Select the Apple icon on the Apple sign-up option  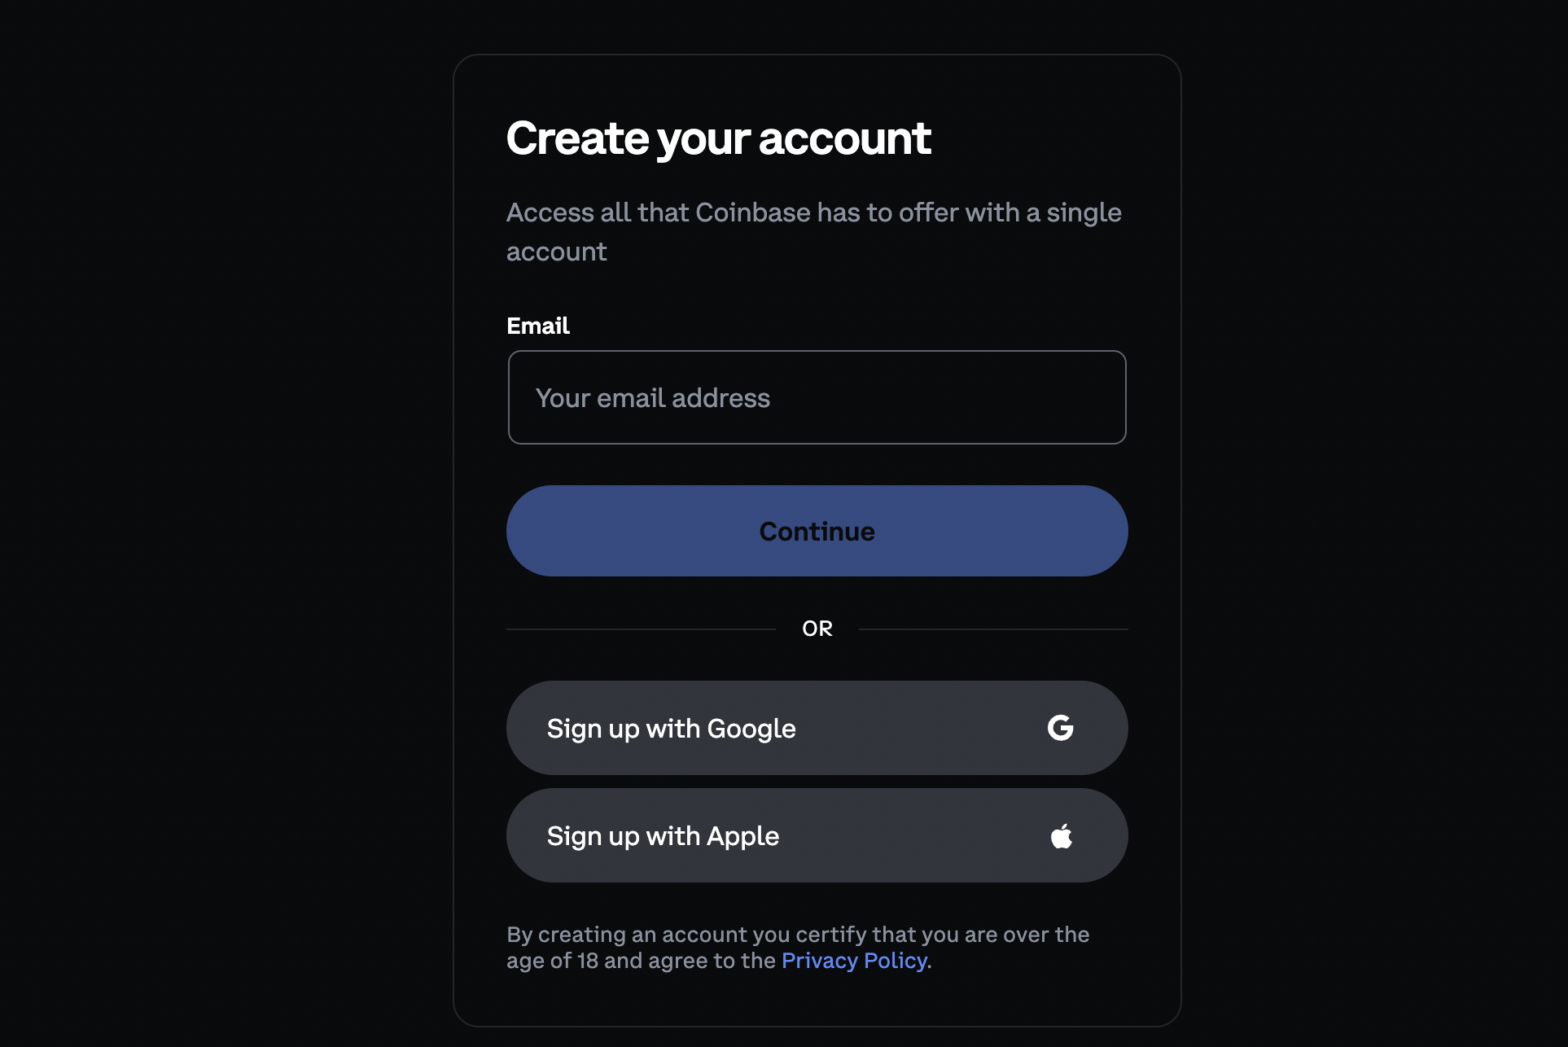1061,836
